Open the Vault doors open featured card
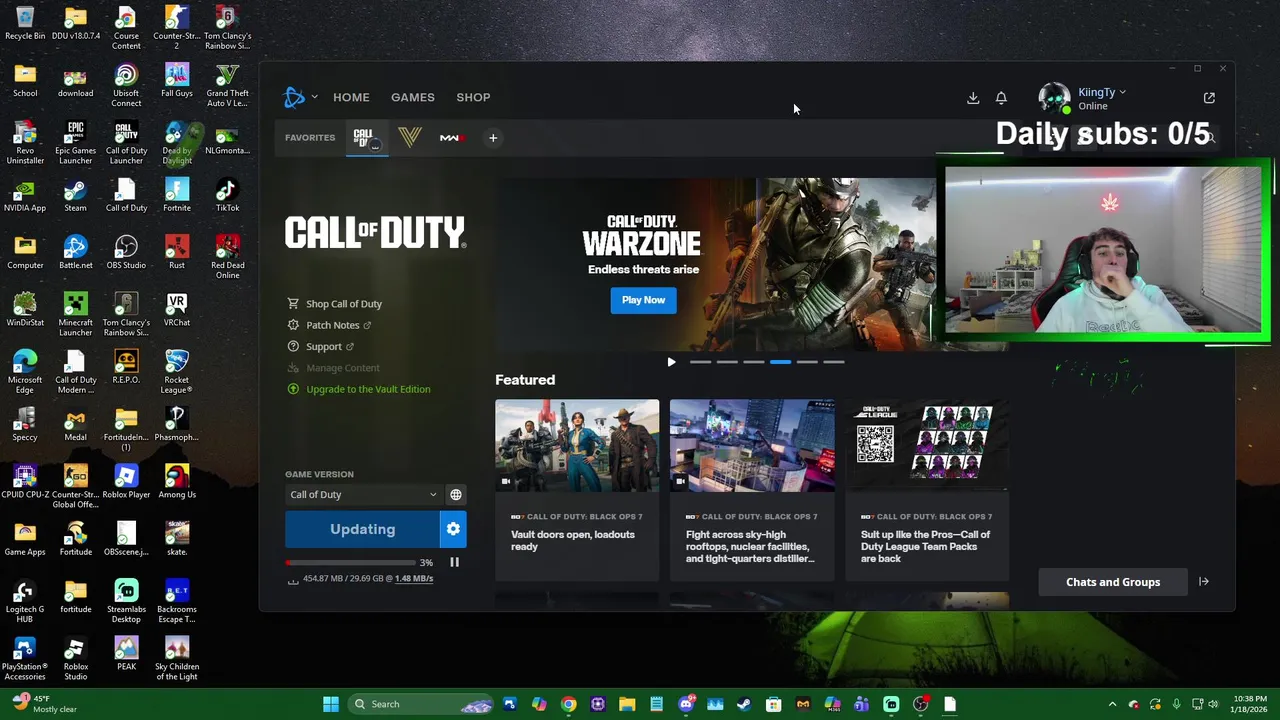Screen dimensions: 1280x720 coord(577,490)
